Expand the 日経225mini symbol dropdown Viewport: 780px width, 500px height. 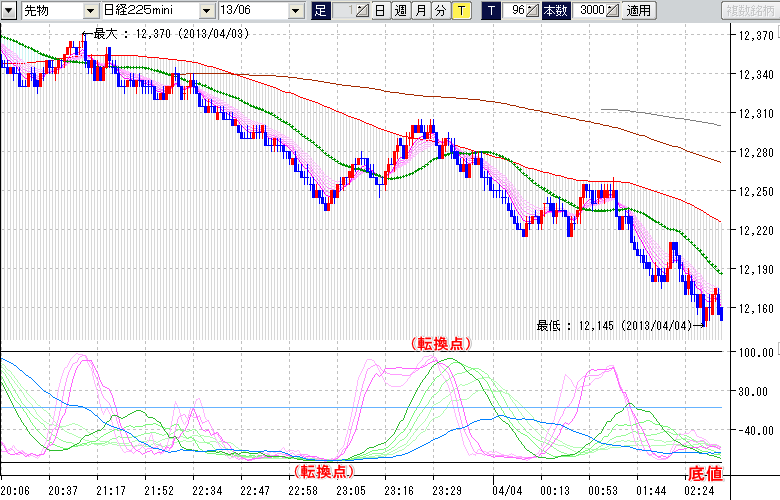205,11
